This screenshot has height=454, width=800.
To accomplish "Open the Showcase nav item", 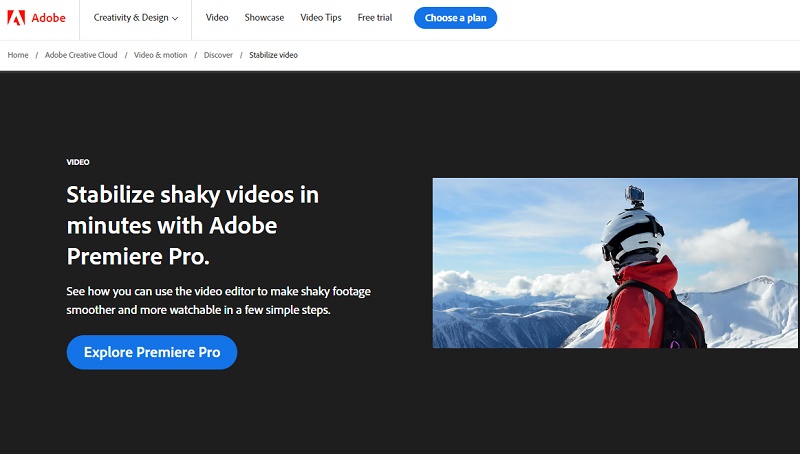I will 264,17.
